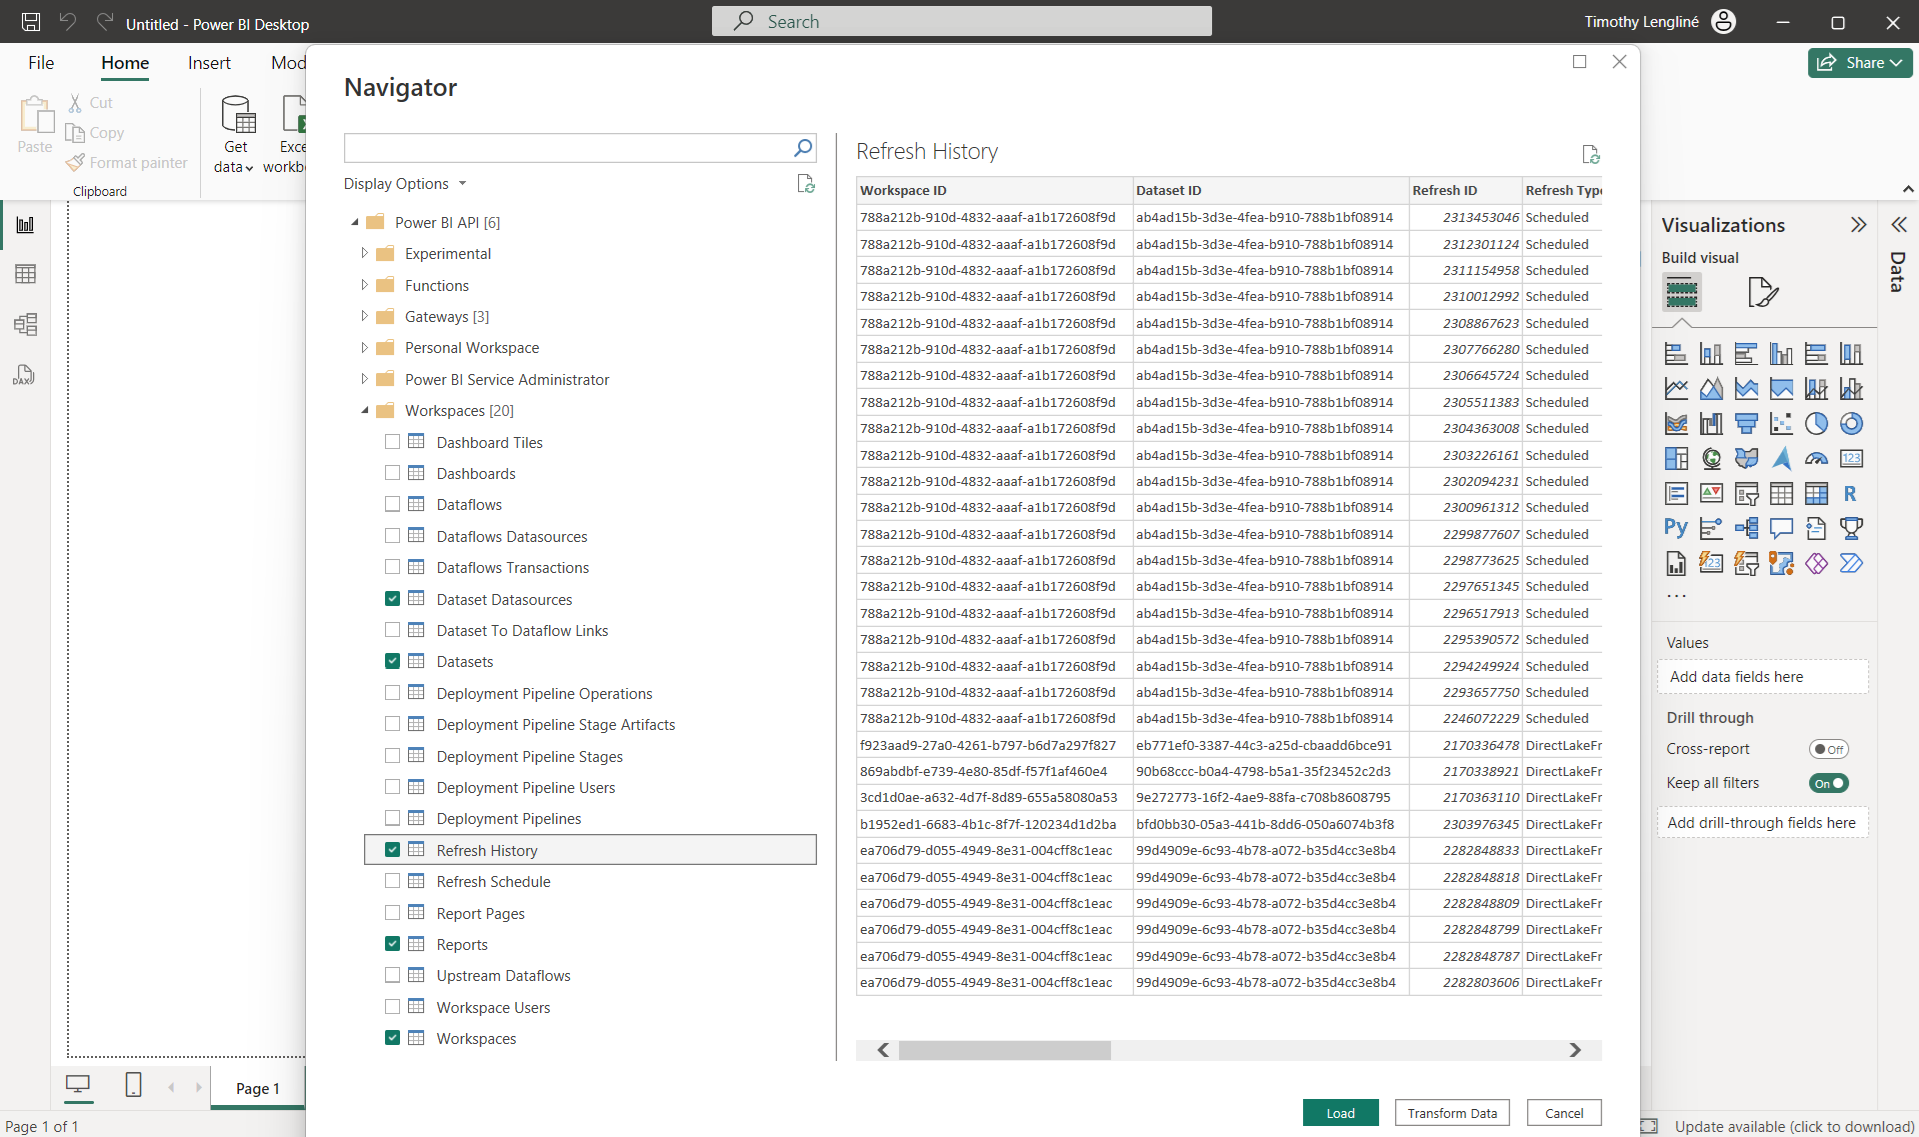1919x1137 pixels.
Task: Click the Navigator search magnifier icon
Action: coord(803,148)
